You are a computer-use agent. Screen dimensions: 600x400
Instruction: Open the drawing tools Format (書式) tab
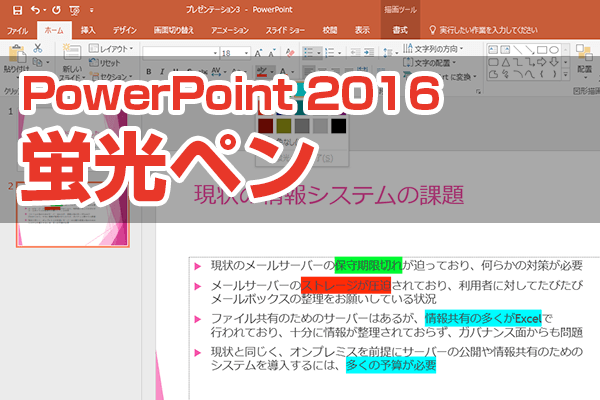coord(400,30)
